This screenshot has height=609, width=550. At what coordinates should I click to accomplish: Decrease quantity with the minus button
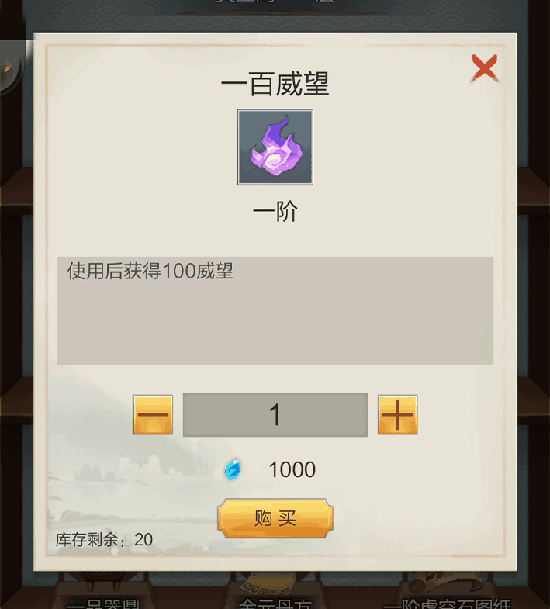153,414
